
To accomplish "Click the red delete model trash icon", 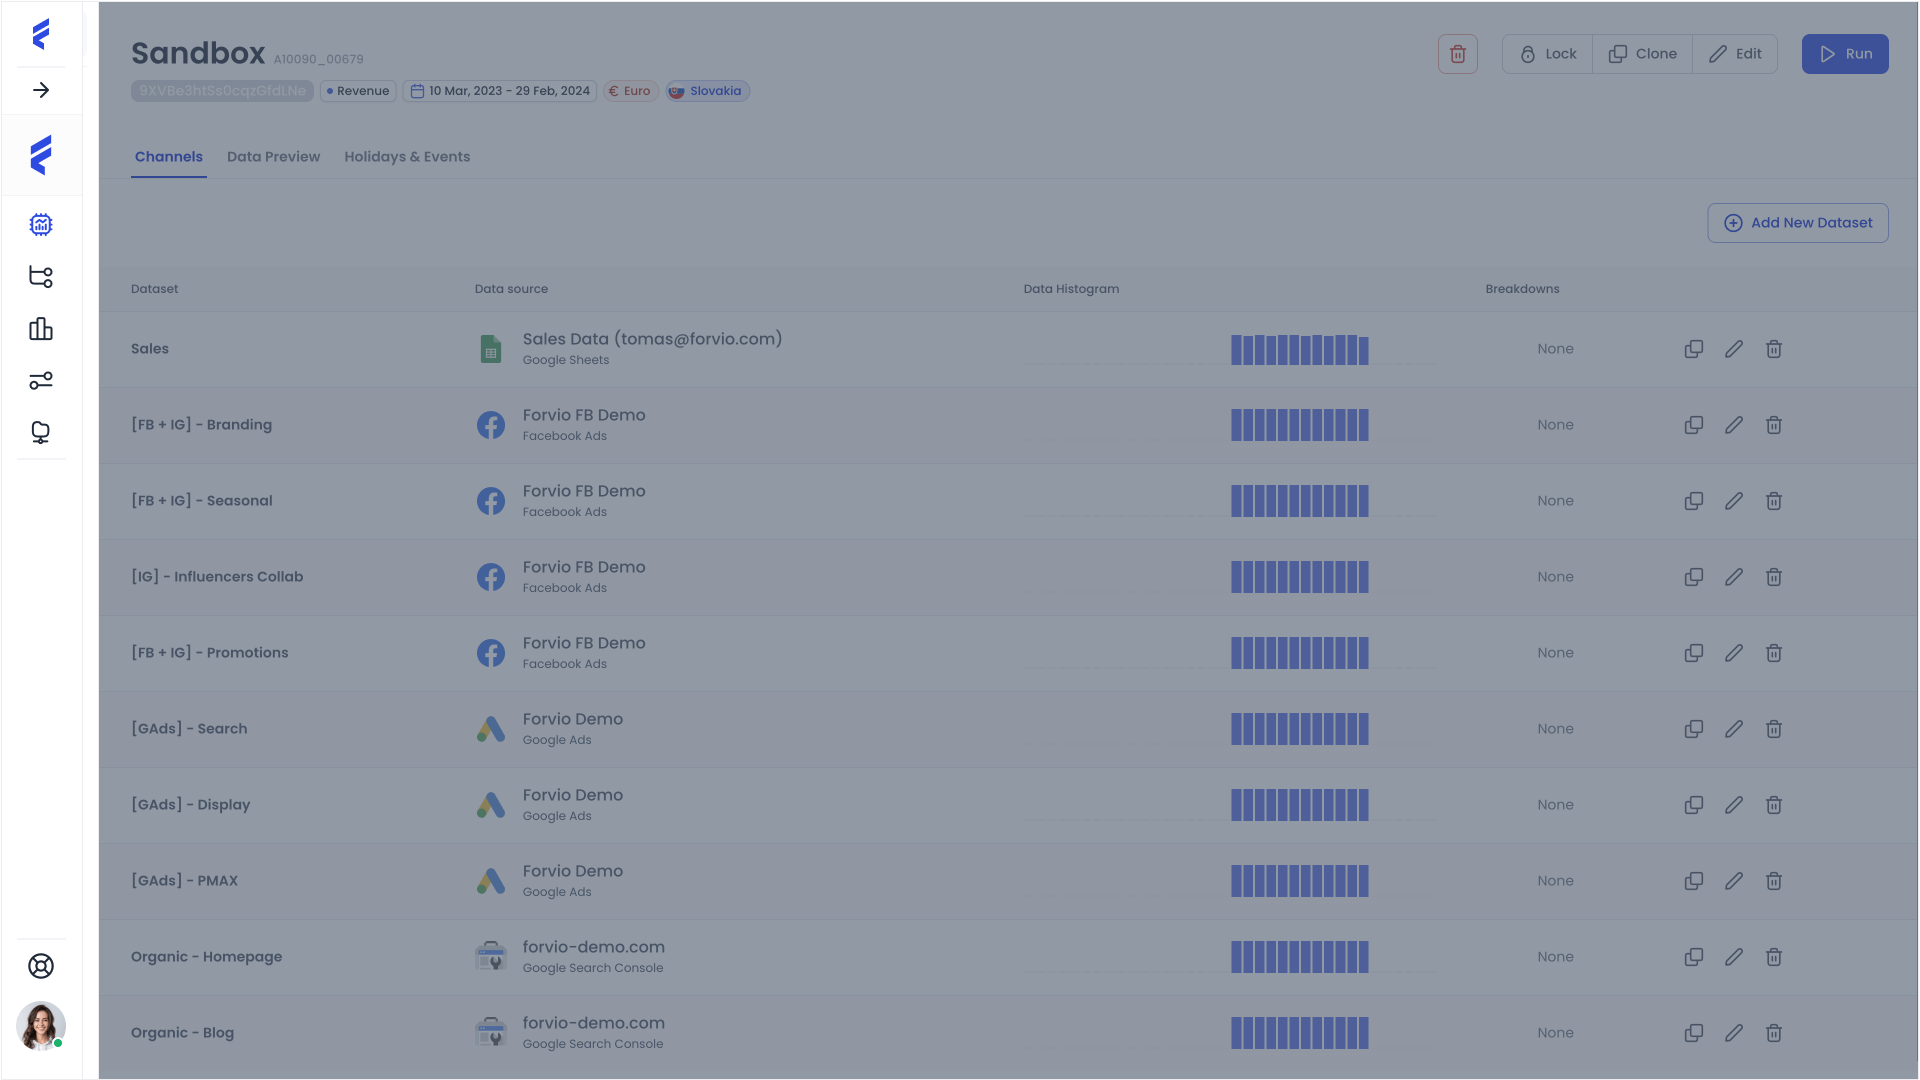I will 1457,54.
